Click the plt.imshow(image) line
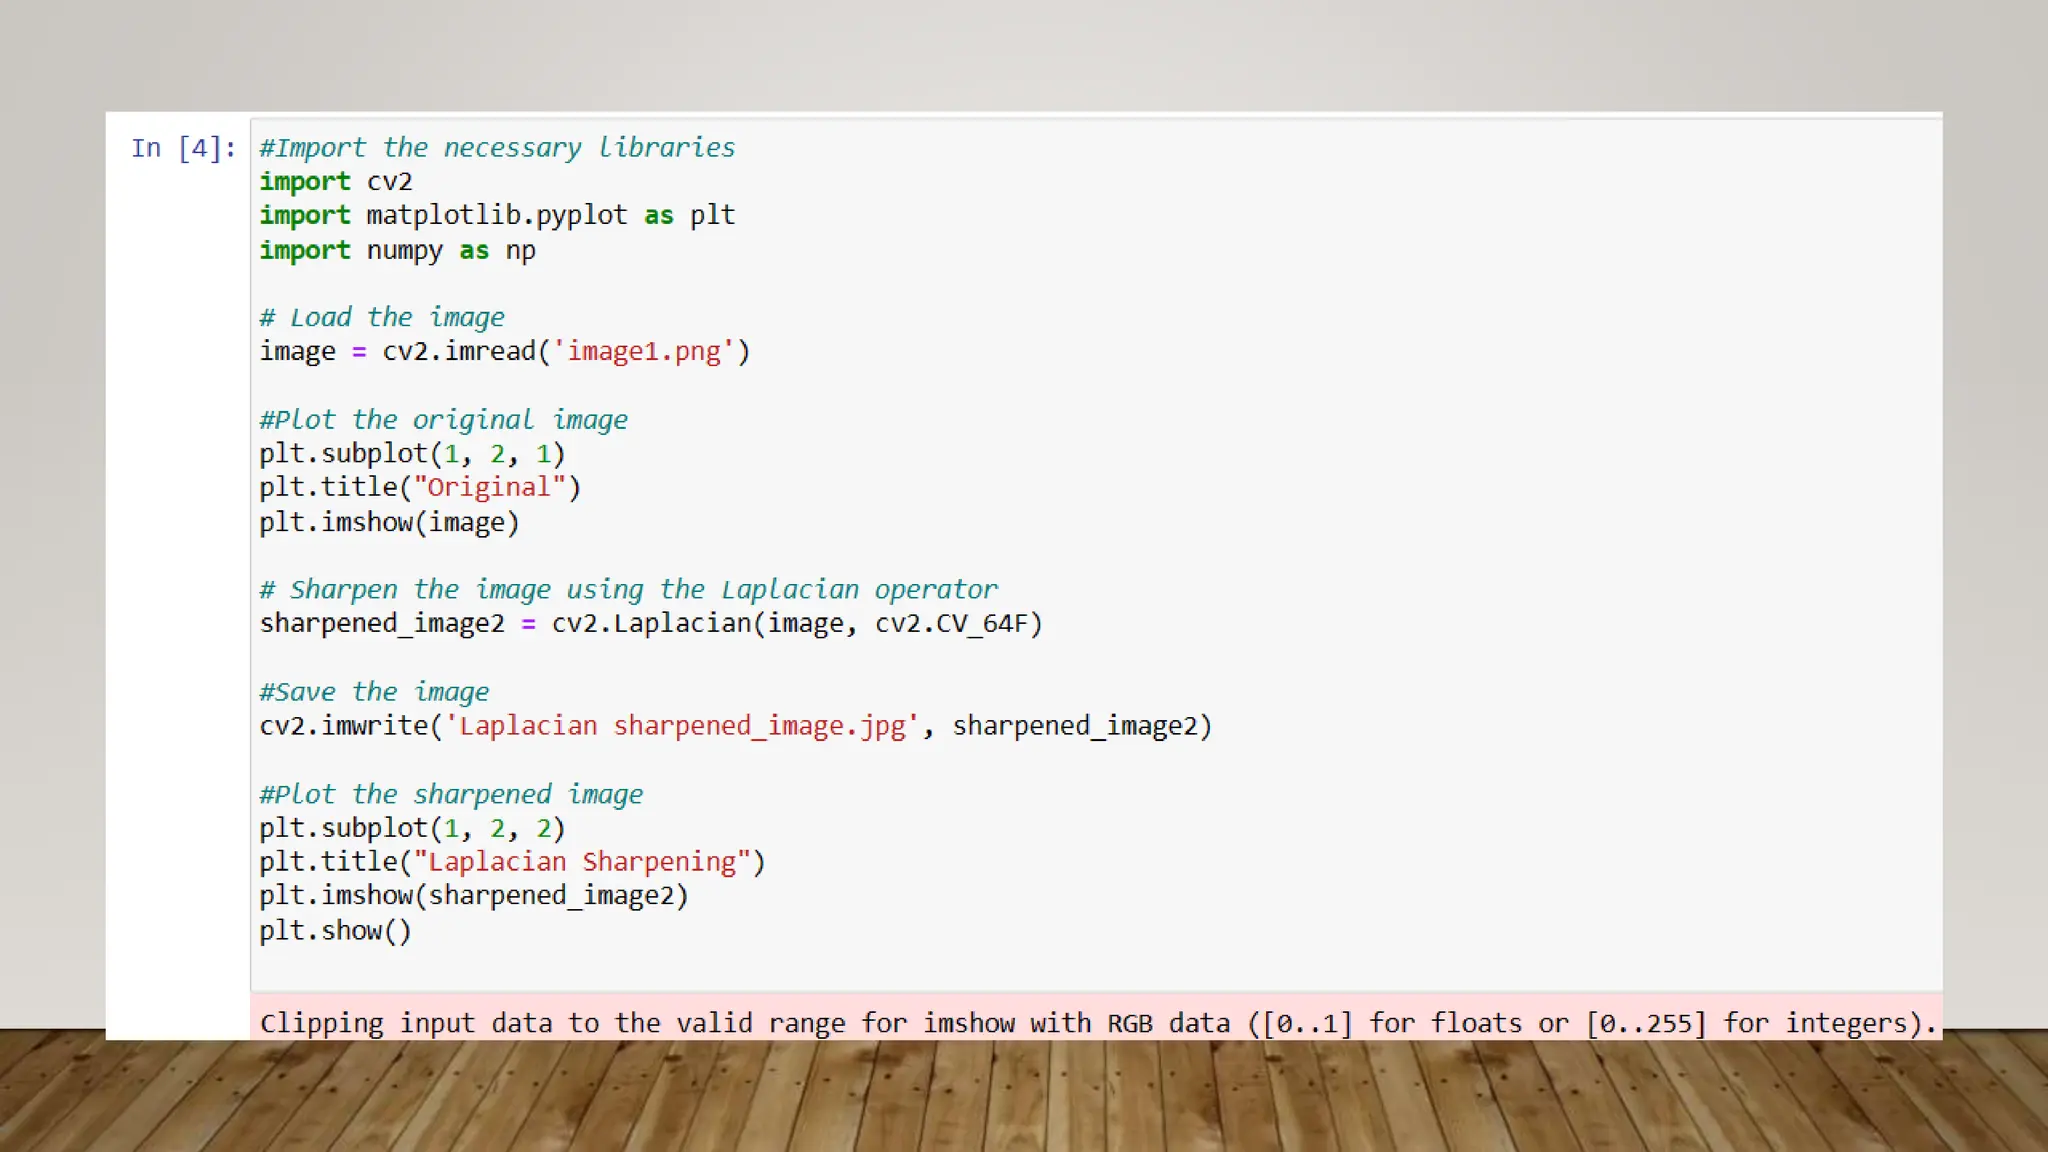This screenshot has width=2048, height=1152. [389, 523]
